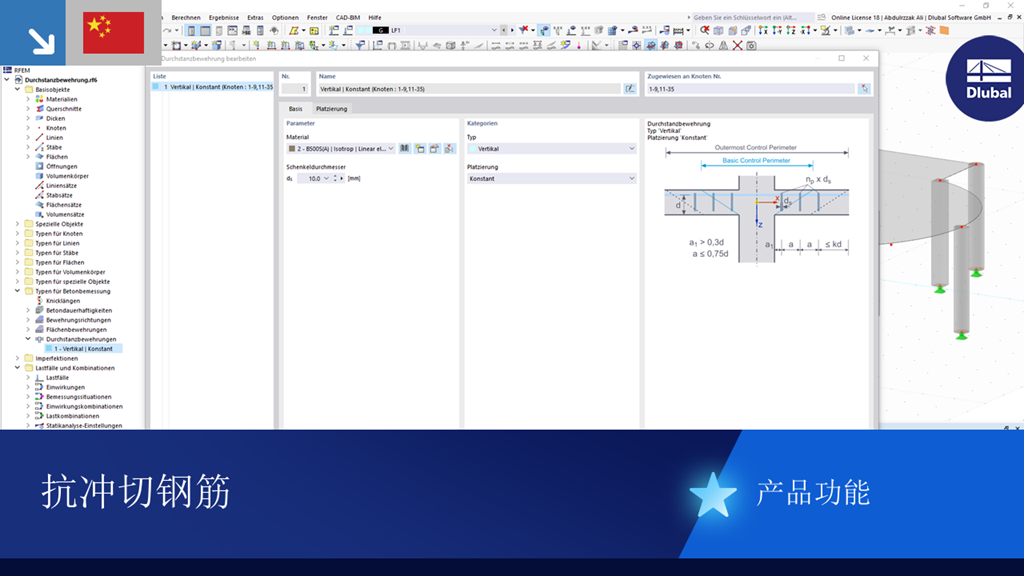Screen dimensions: 1024x576
Task: Open the Typ dropdown showing Vertikal
Action: (x=551, y=149)
